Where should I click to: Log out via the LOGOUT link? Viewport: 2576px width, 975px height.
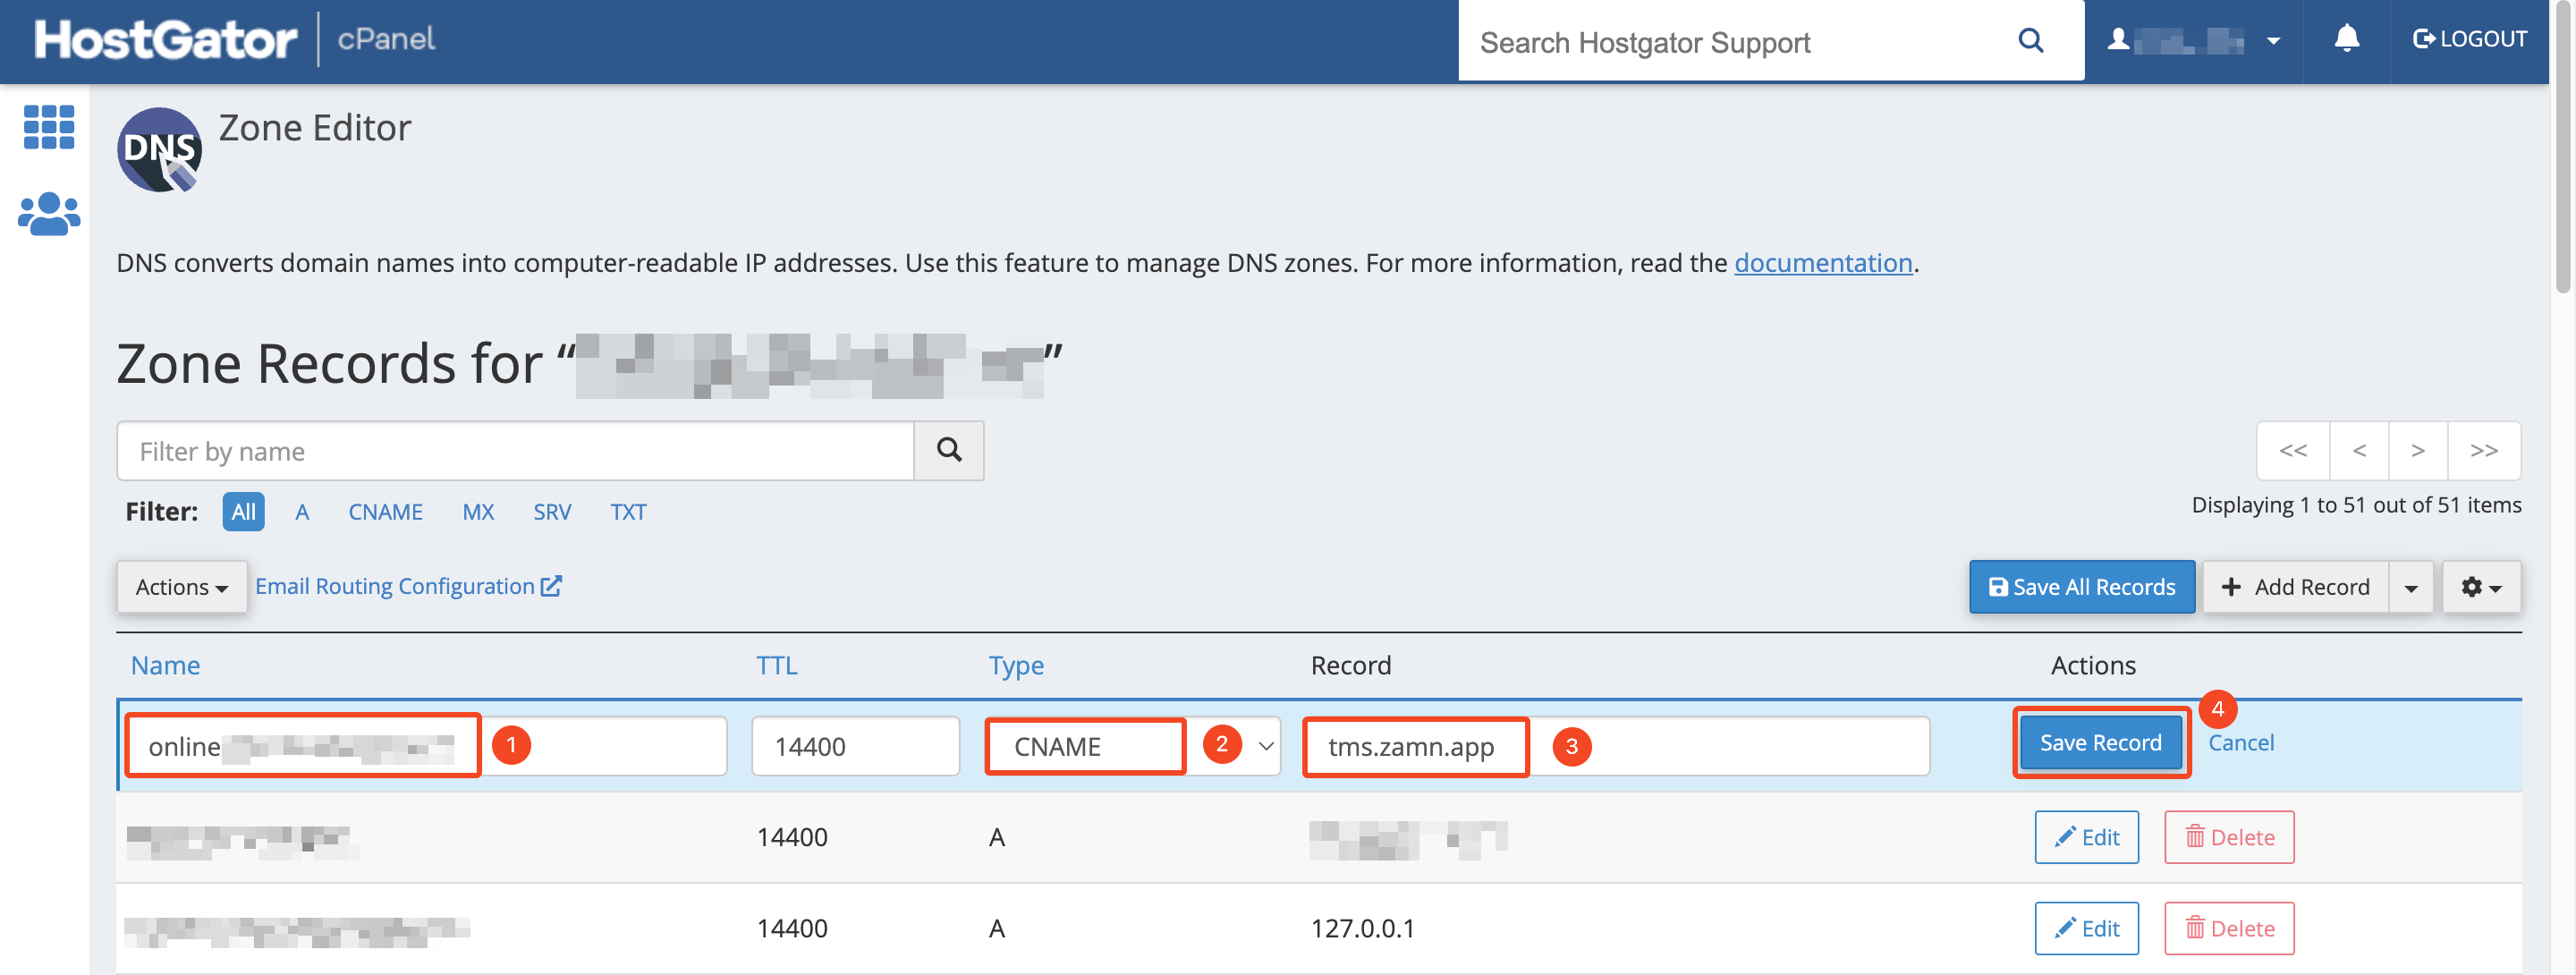pos(2469,39)
